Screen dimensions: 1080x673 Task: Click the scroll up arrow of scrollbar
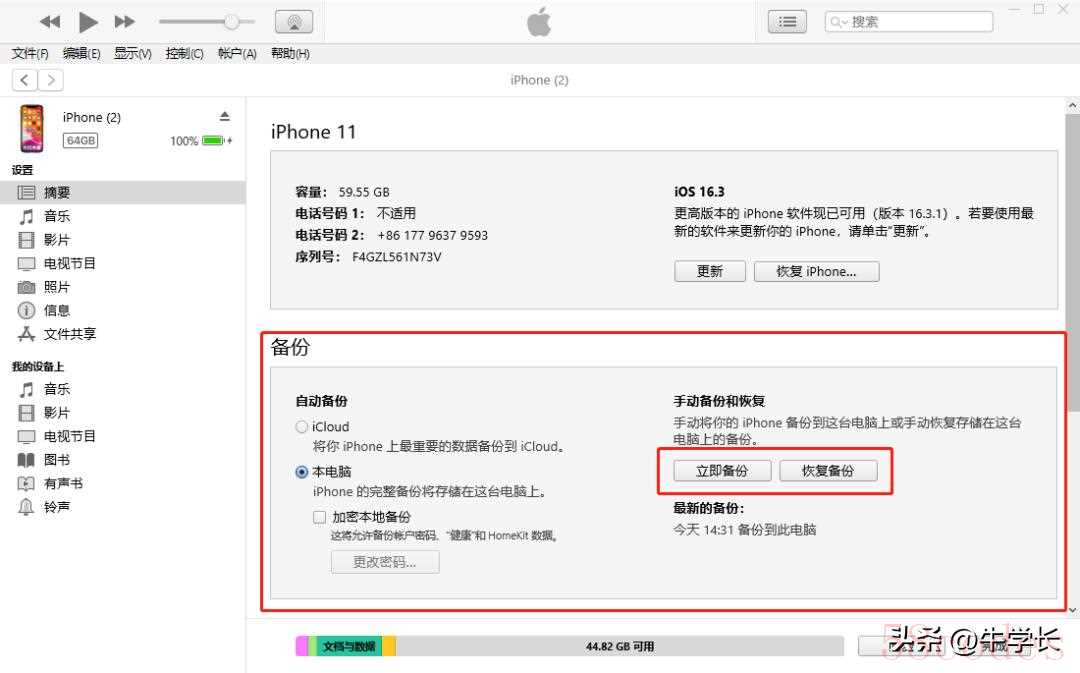(x=1072, y=105)
